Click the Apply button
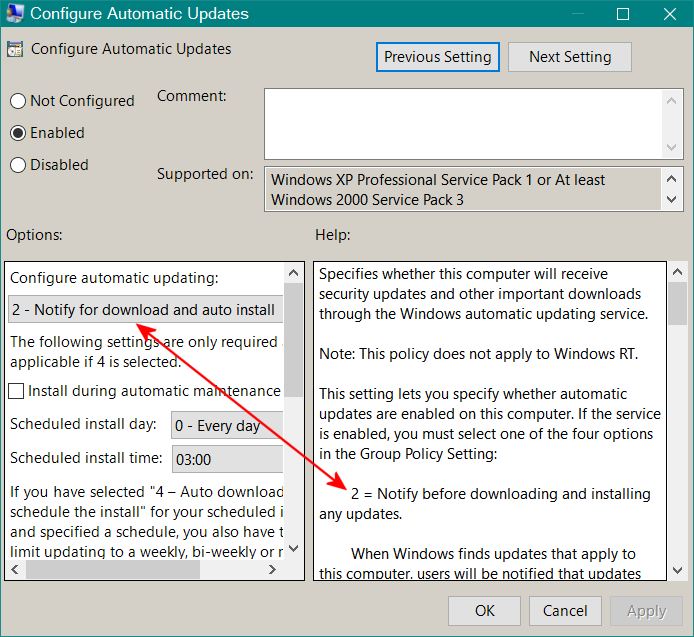694x637 pixels. point(646,611)
